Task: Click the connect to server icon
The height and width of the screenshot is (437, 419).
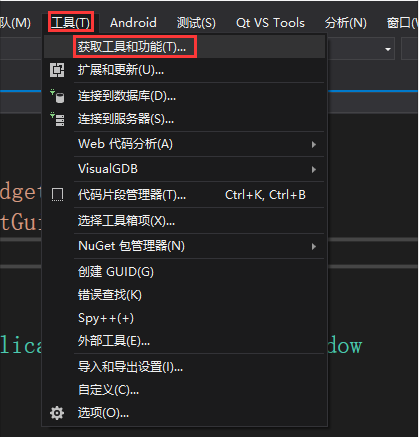Action: [57, 119]
